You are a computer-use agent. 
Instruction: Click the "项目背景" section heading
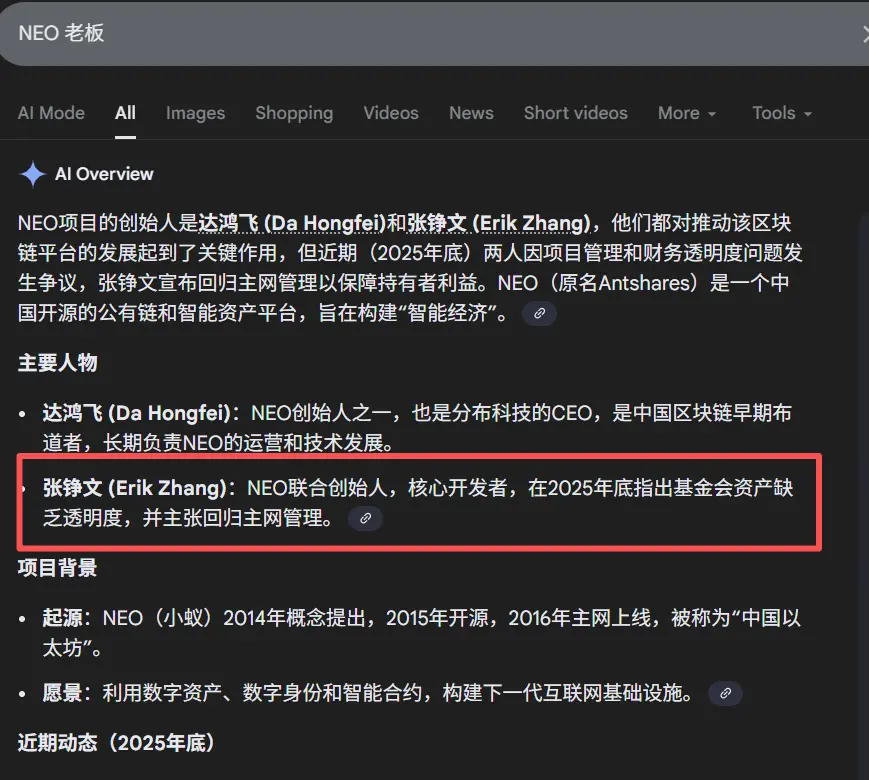click(x=58, y=568)
